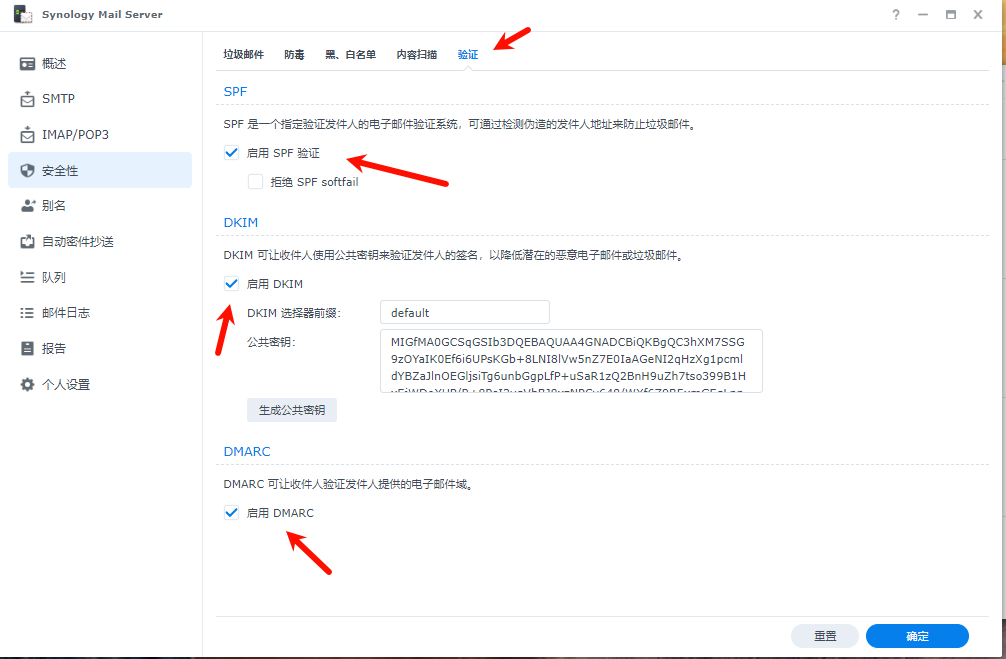Click the IMAP/POP3 inbox icon in sidebar

[x=27, y=135]
